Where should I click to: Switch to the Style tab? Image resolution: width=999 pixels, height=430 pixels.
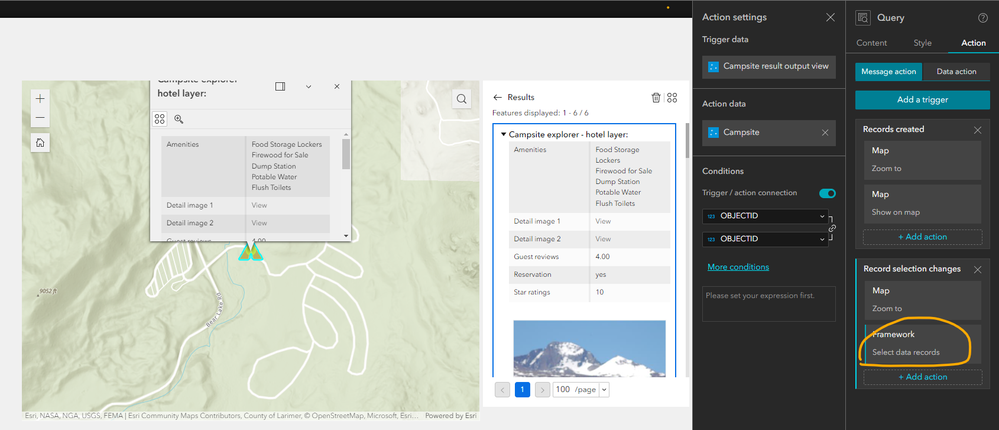[923, 43]
